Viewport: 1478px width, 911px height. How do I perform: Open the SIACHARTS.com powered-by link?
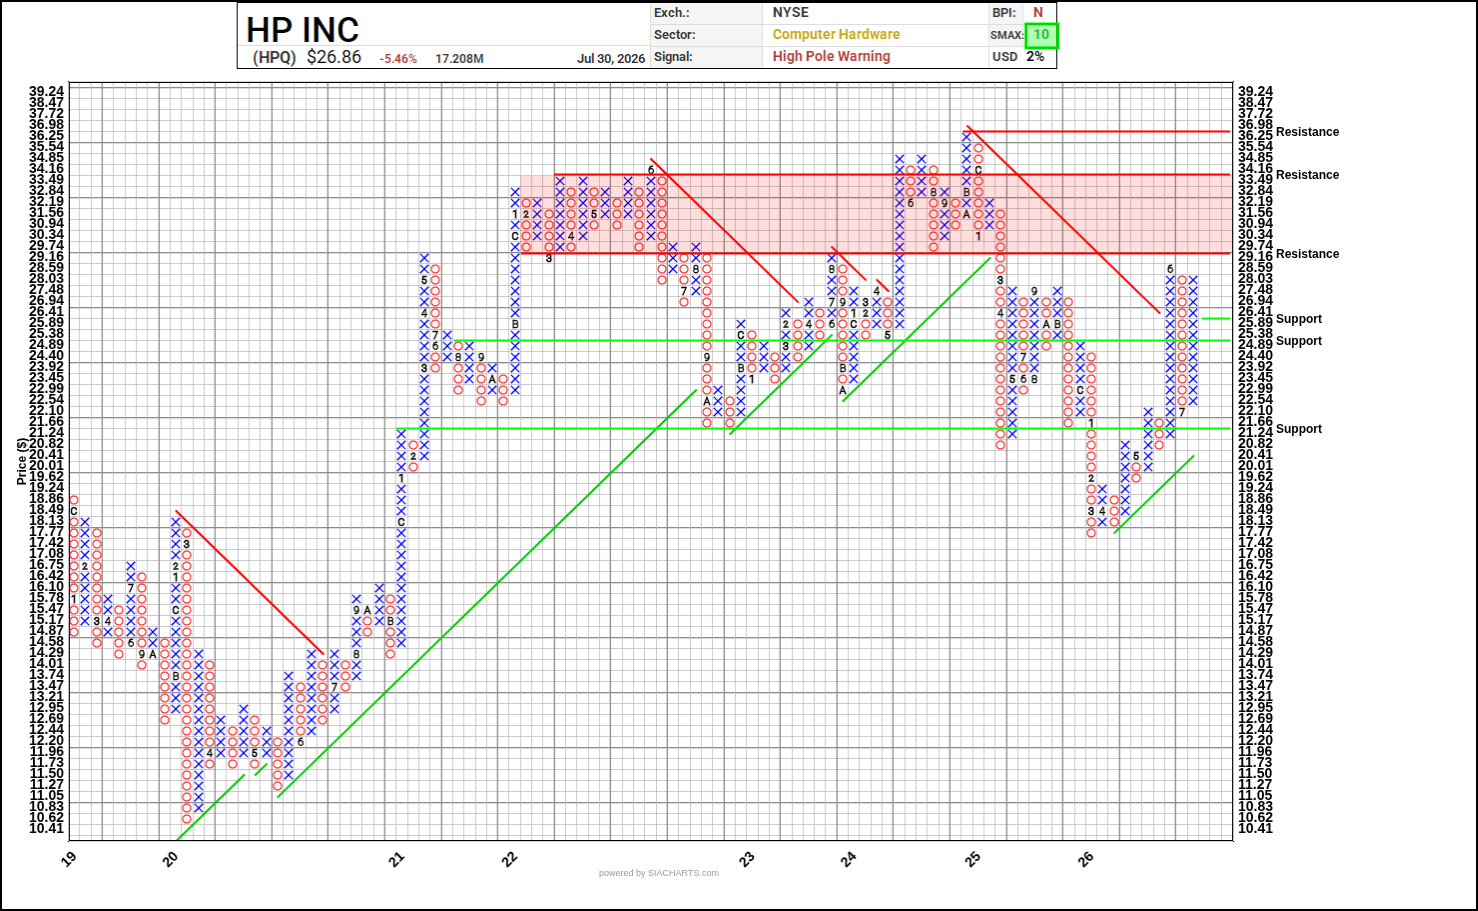[659, 873]
